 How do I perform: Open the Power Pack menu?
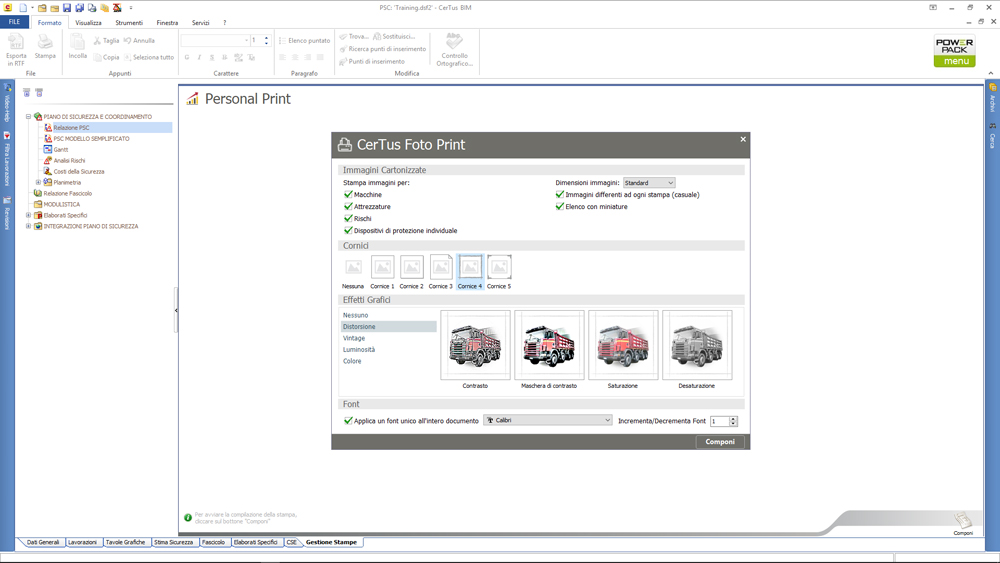click(x=955, y=51)
